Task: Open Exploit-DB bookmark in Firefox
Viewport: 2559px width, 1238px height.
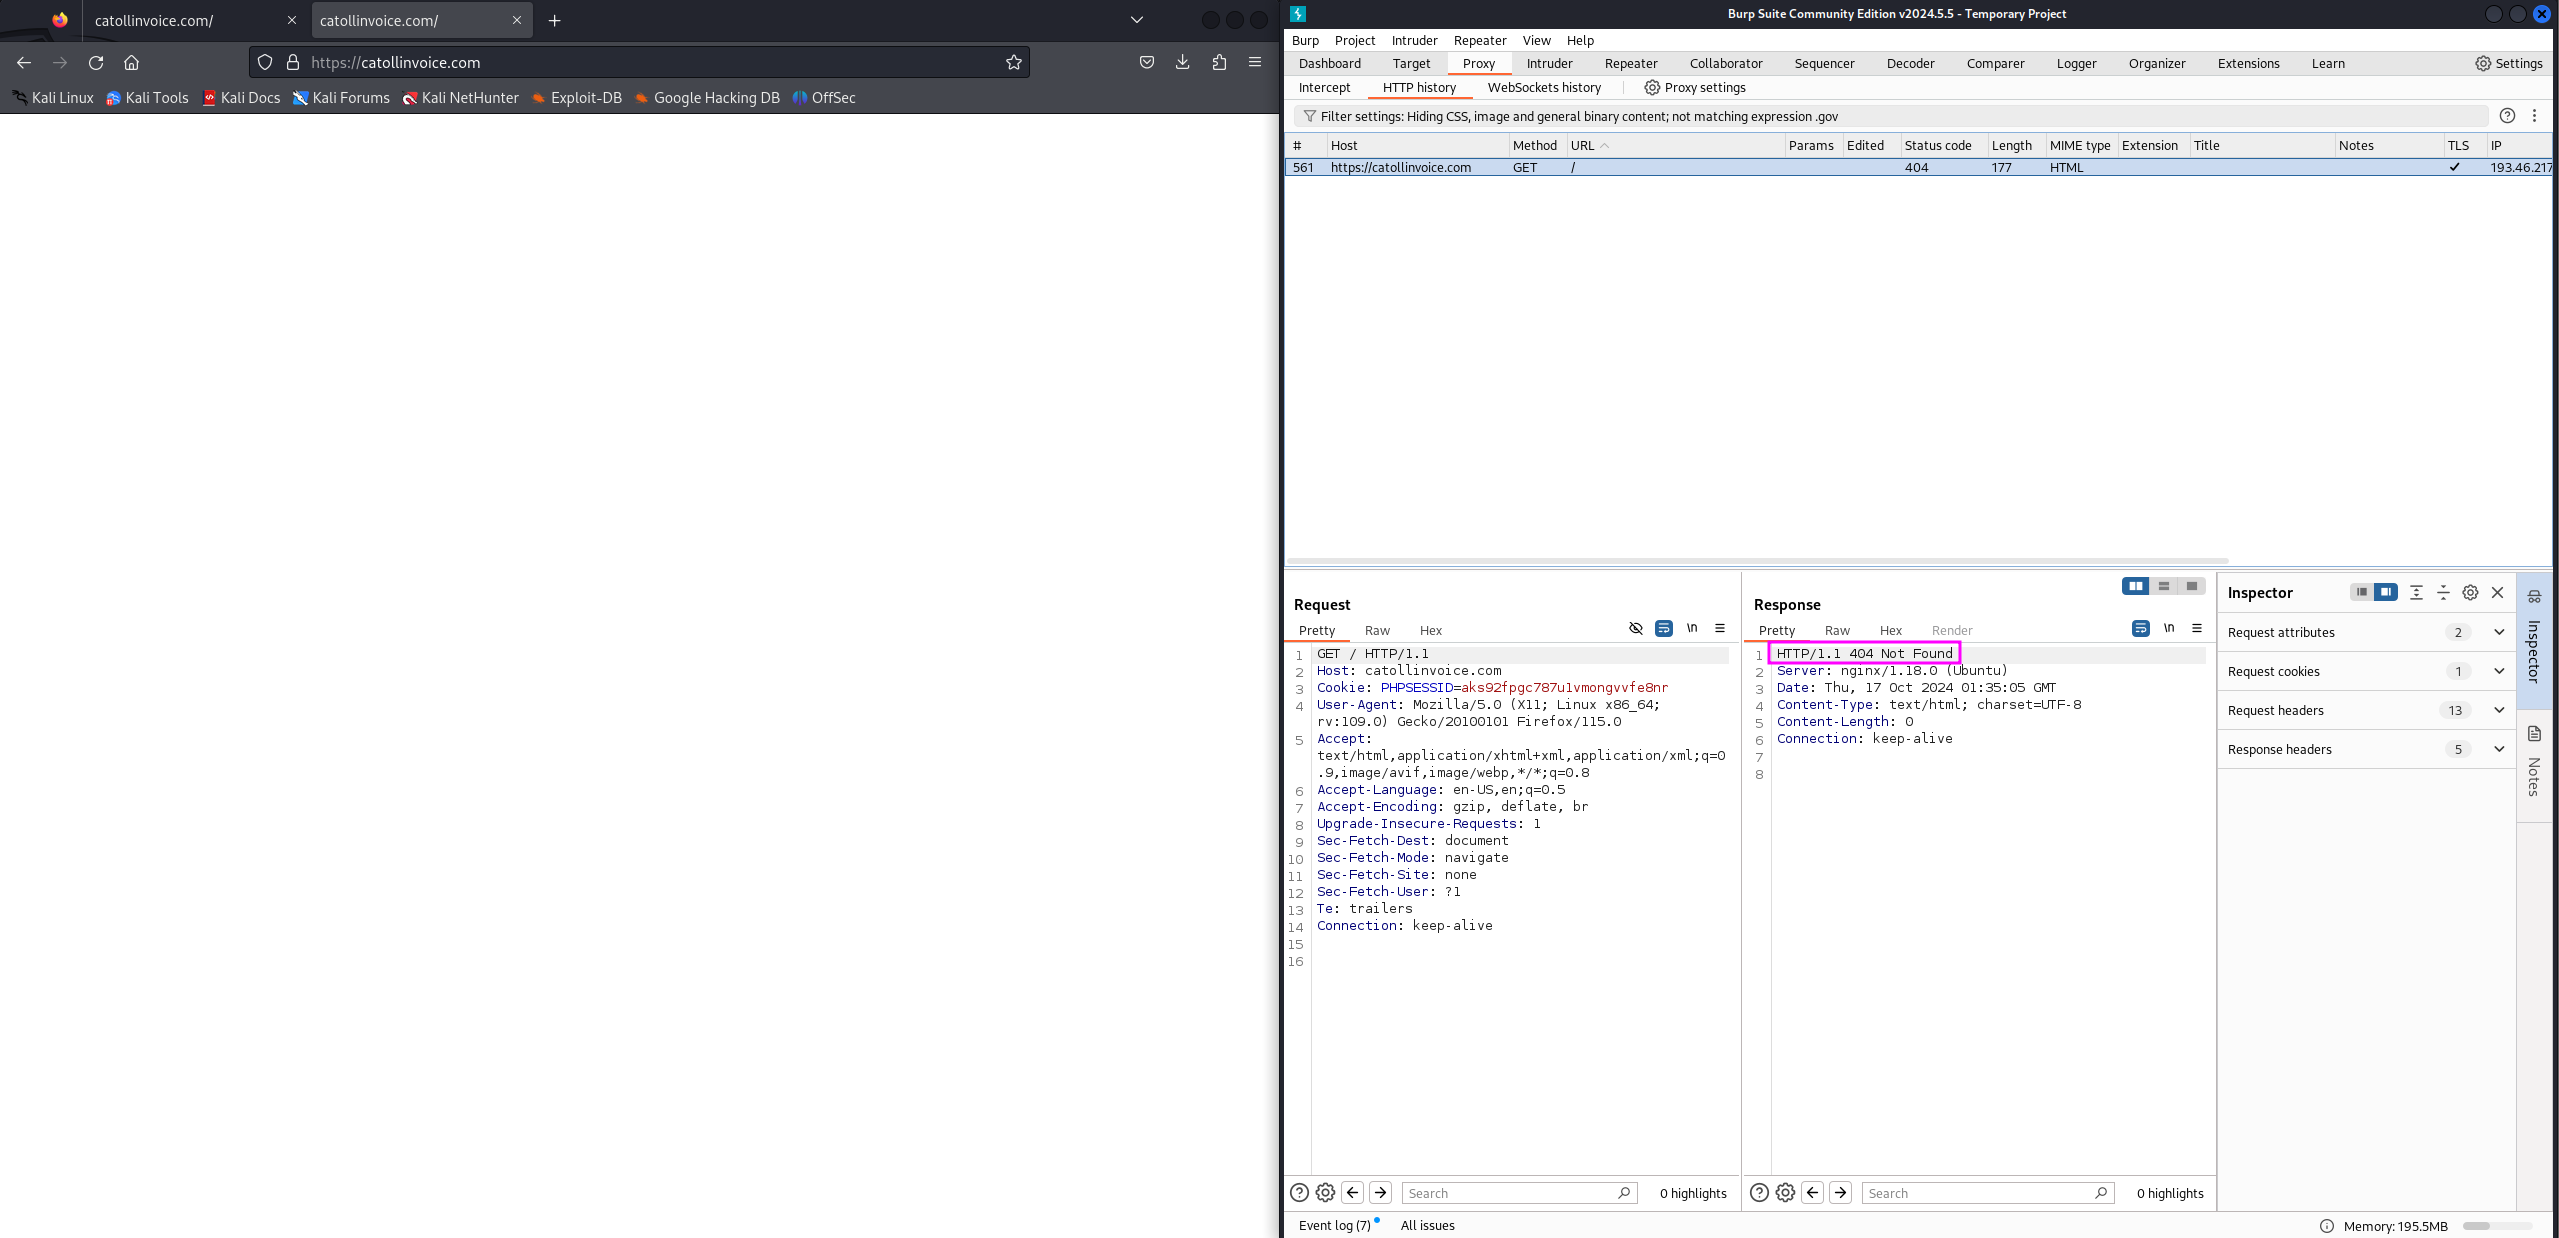Action: click(576, 97)
